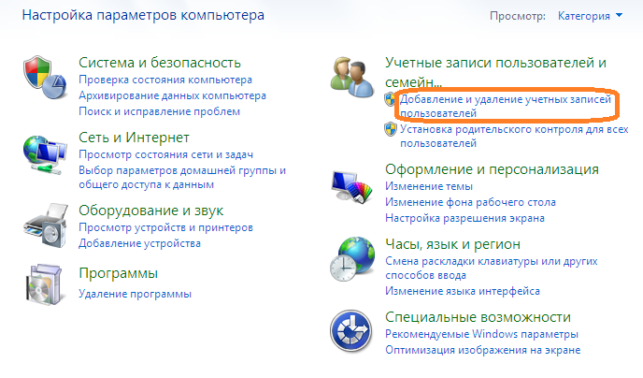Click Изменение языка интерфейса
The image size is (643, 378).
tap(462, 291)
